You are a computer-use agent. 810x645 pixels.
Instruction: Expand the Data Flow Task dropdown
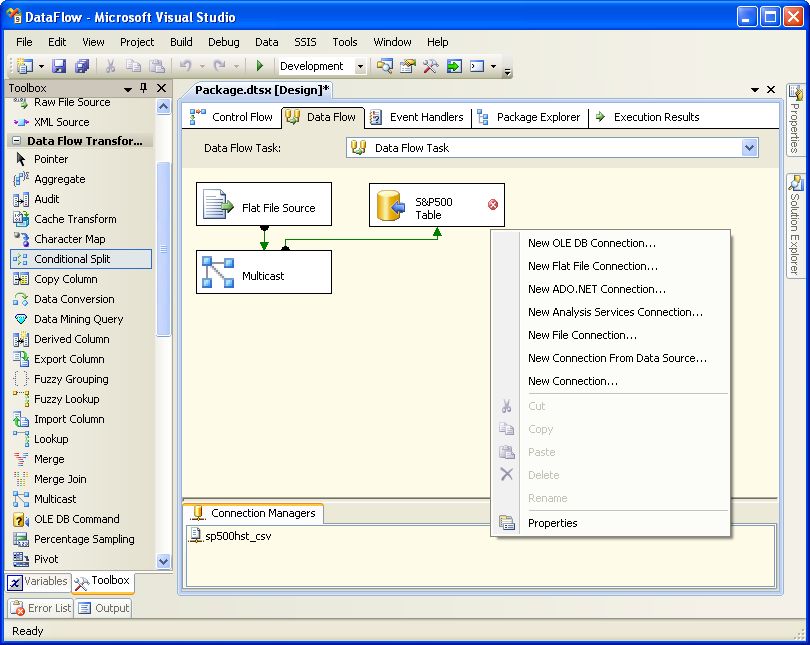[x=749, y=148]
